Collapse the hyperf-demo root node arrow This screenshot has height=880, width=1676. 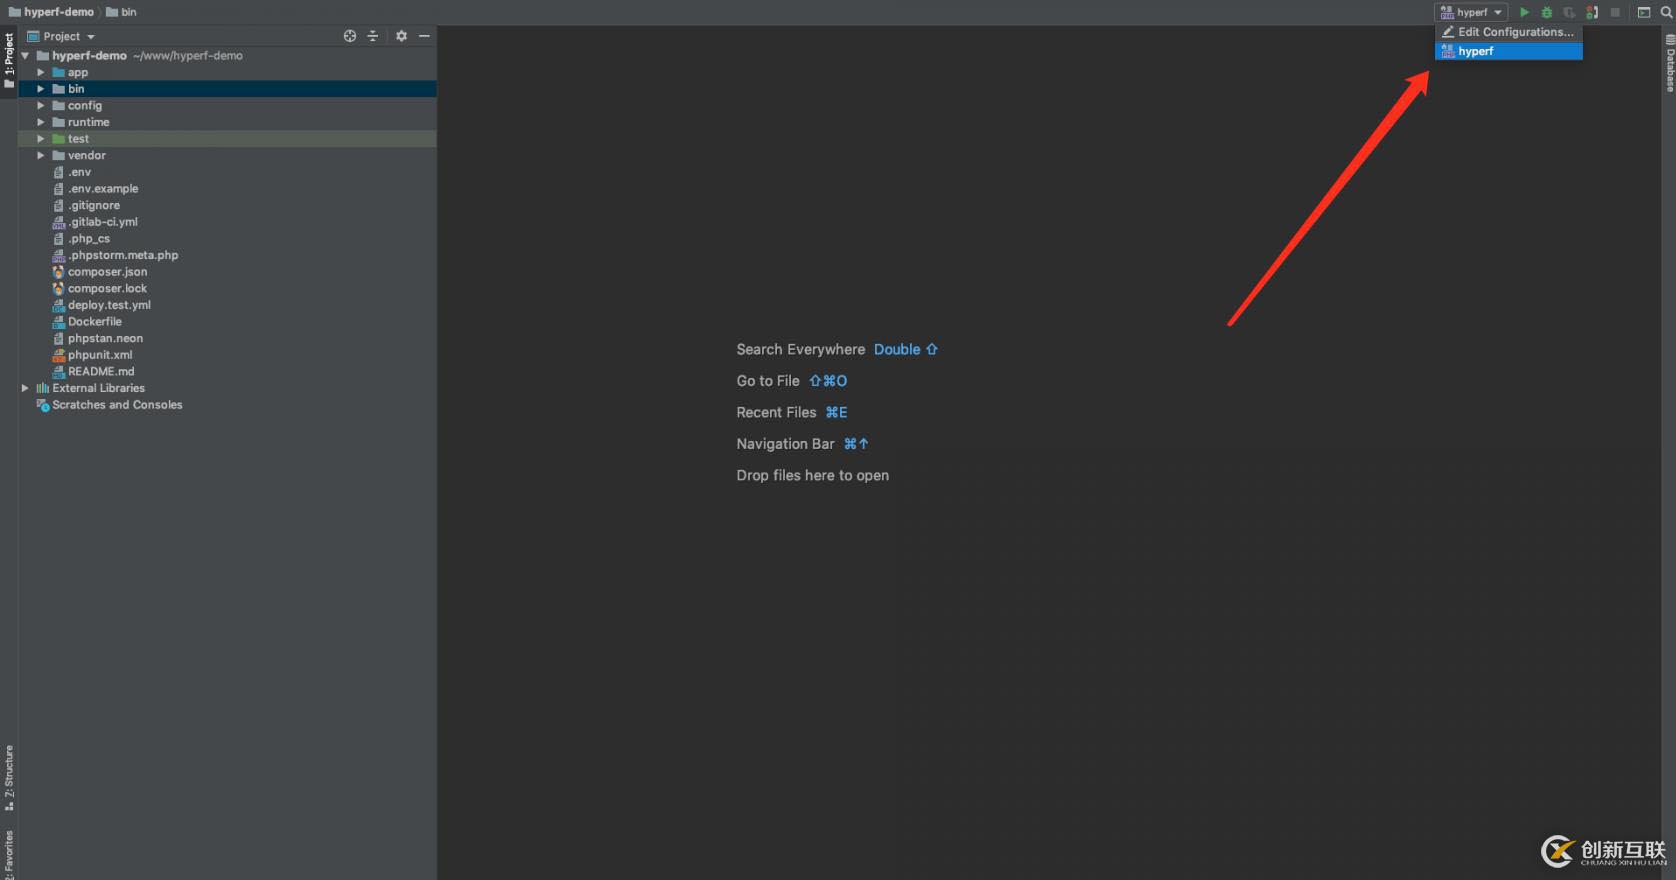pyautogui.click(x=25, y=56)
